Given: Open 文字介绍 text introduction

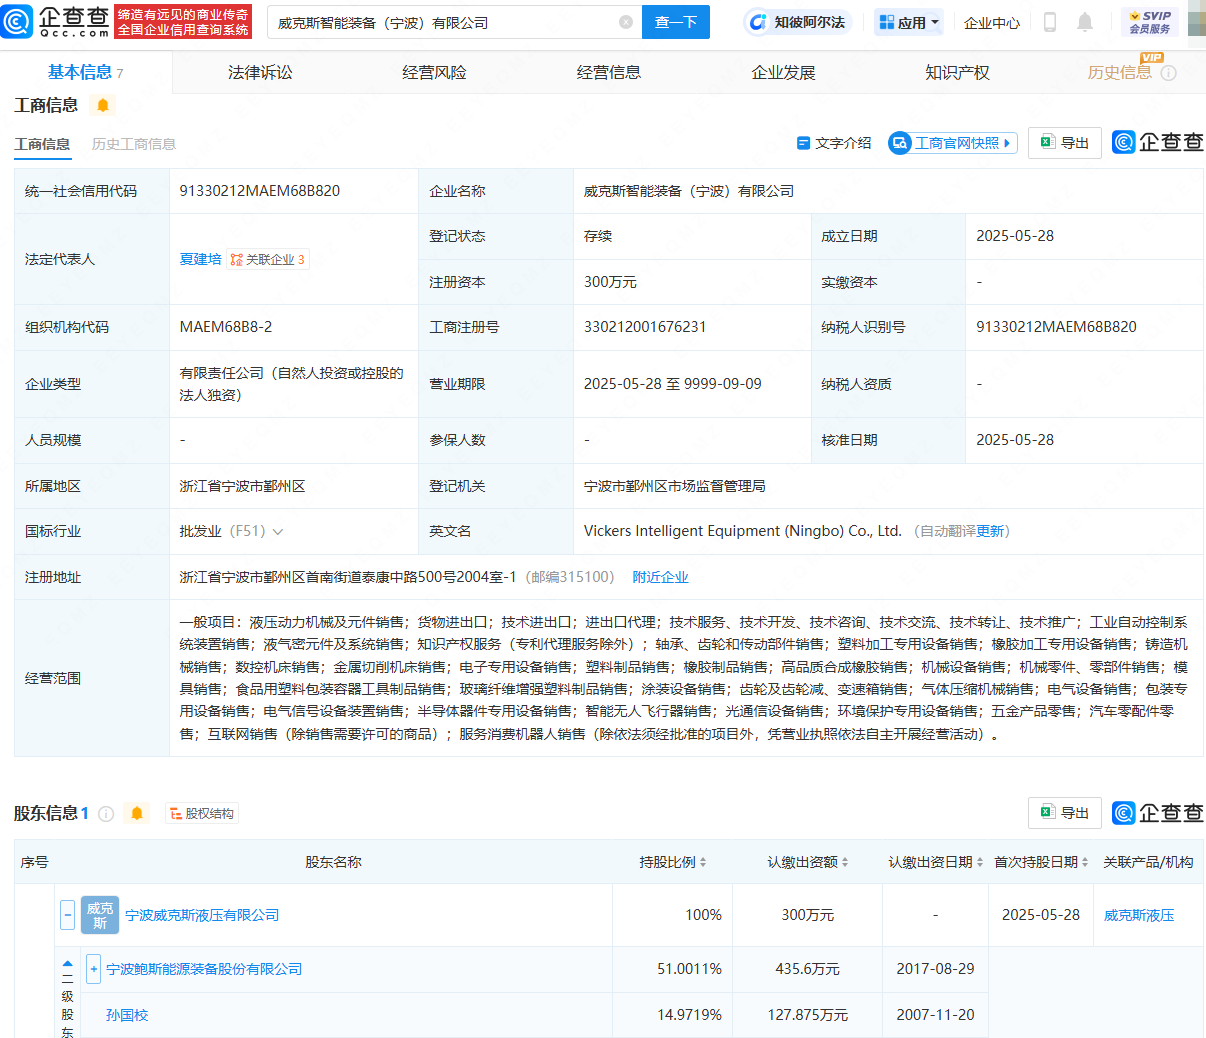Looking at the screenshot, I should tap(834, 143).
